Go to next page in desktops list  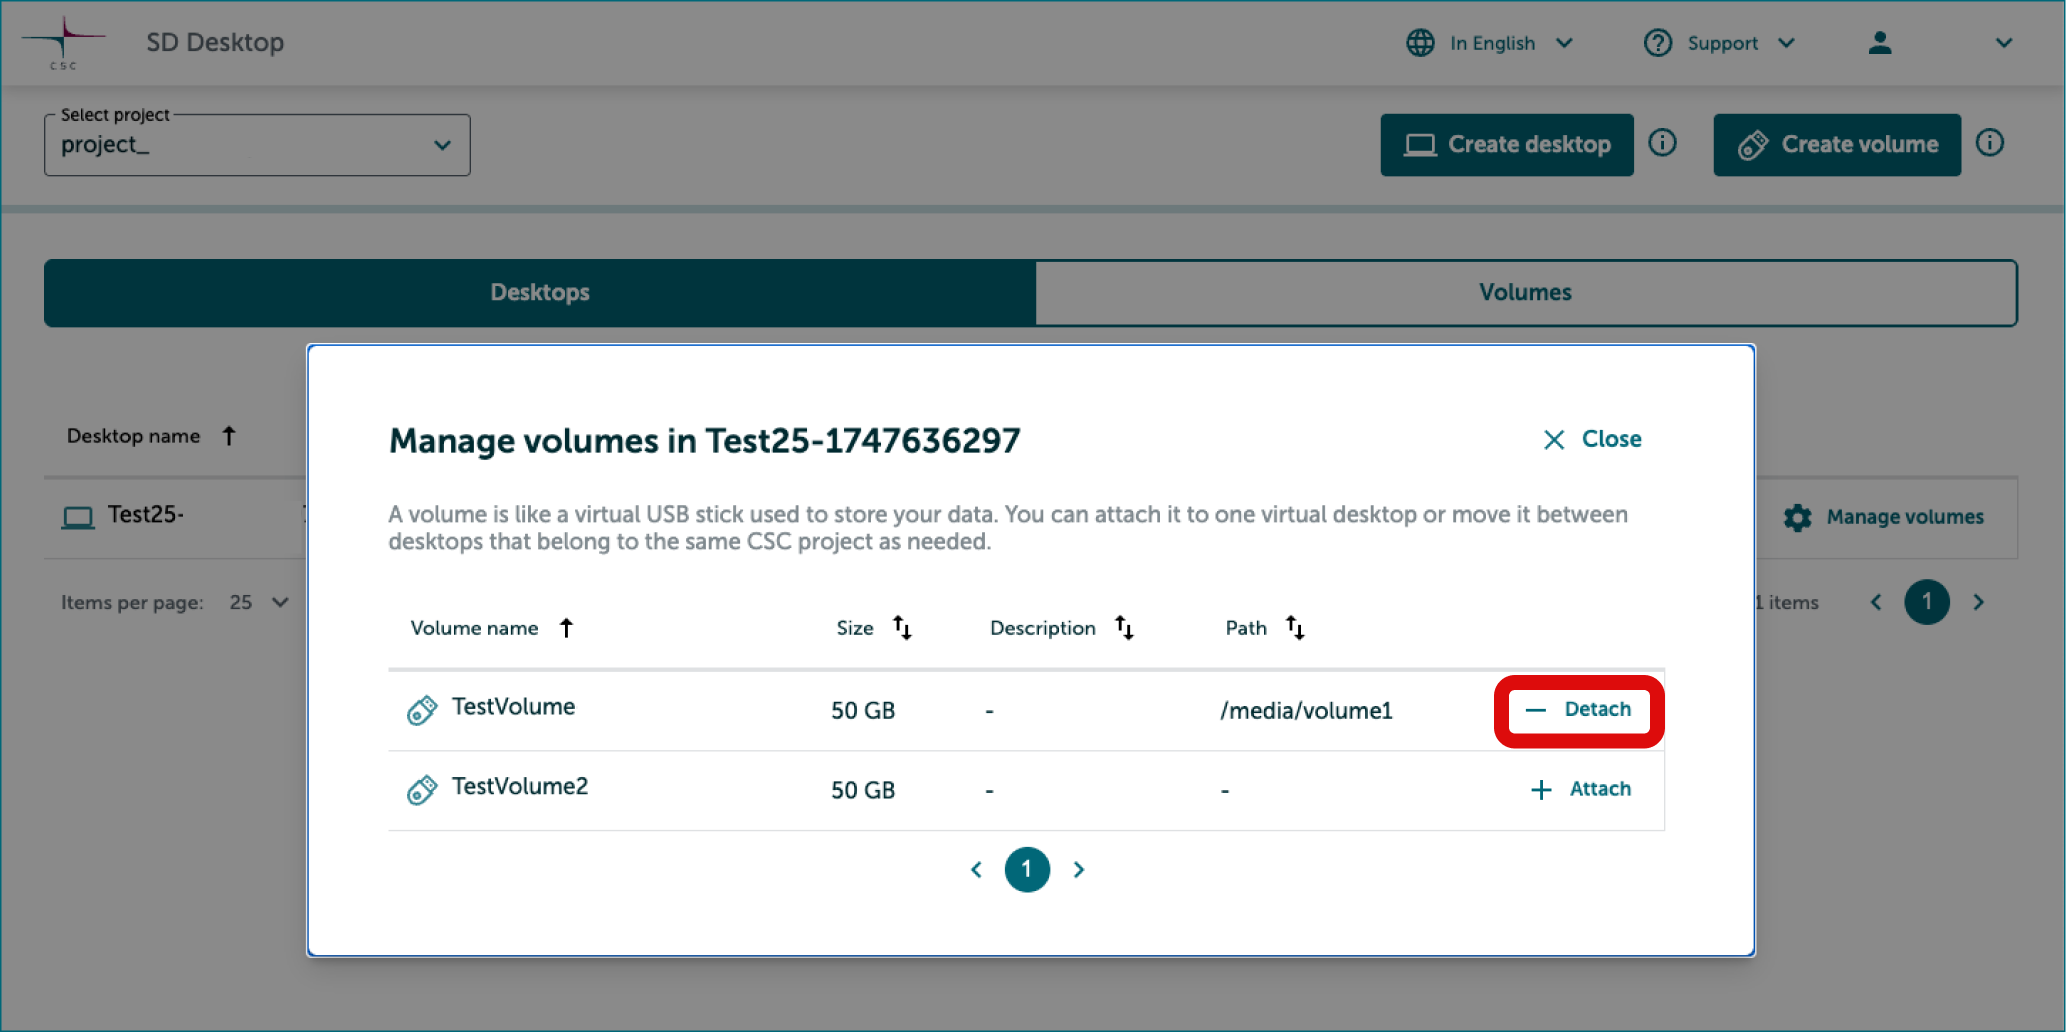click(x=1978, y=603)
